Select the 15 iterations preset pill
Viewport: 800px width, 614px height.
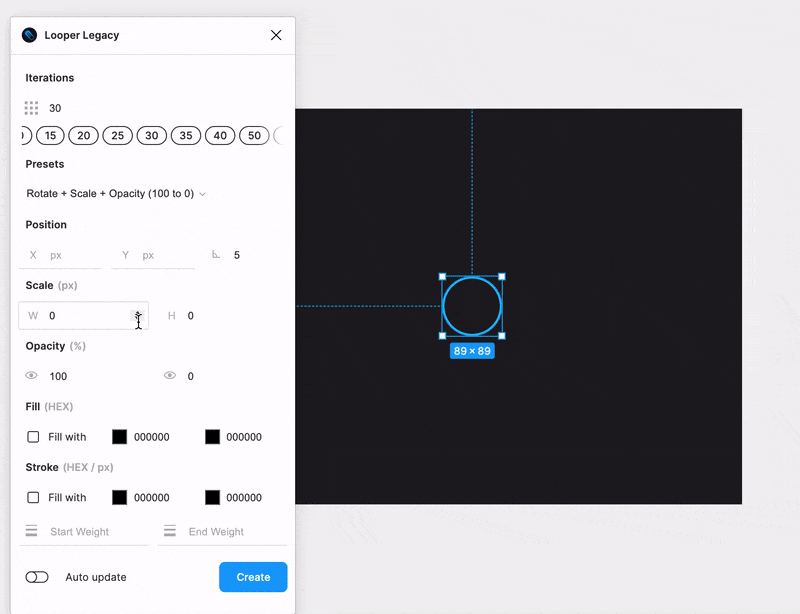50,136
